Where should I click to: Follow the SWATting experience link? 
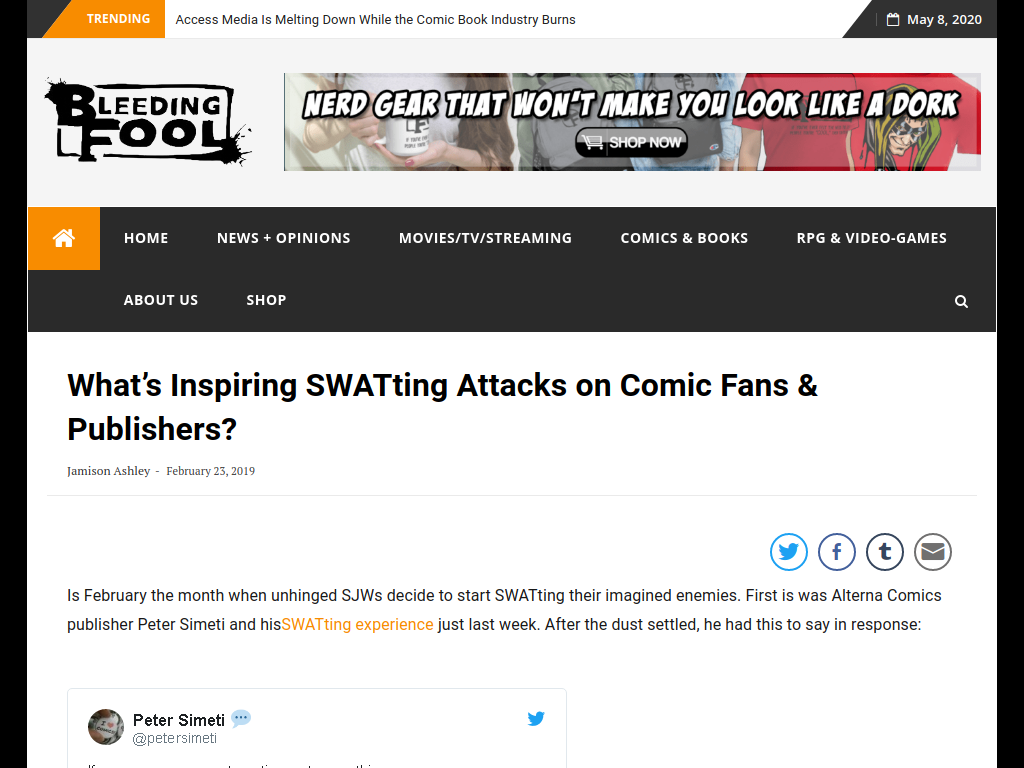pyautogui.click(x=357, y=624)
